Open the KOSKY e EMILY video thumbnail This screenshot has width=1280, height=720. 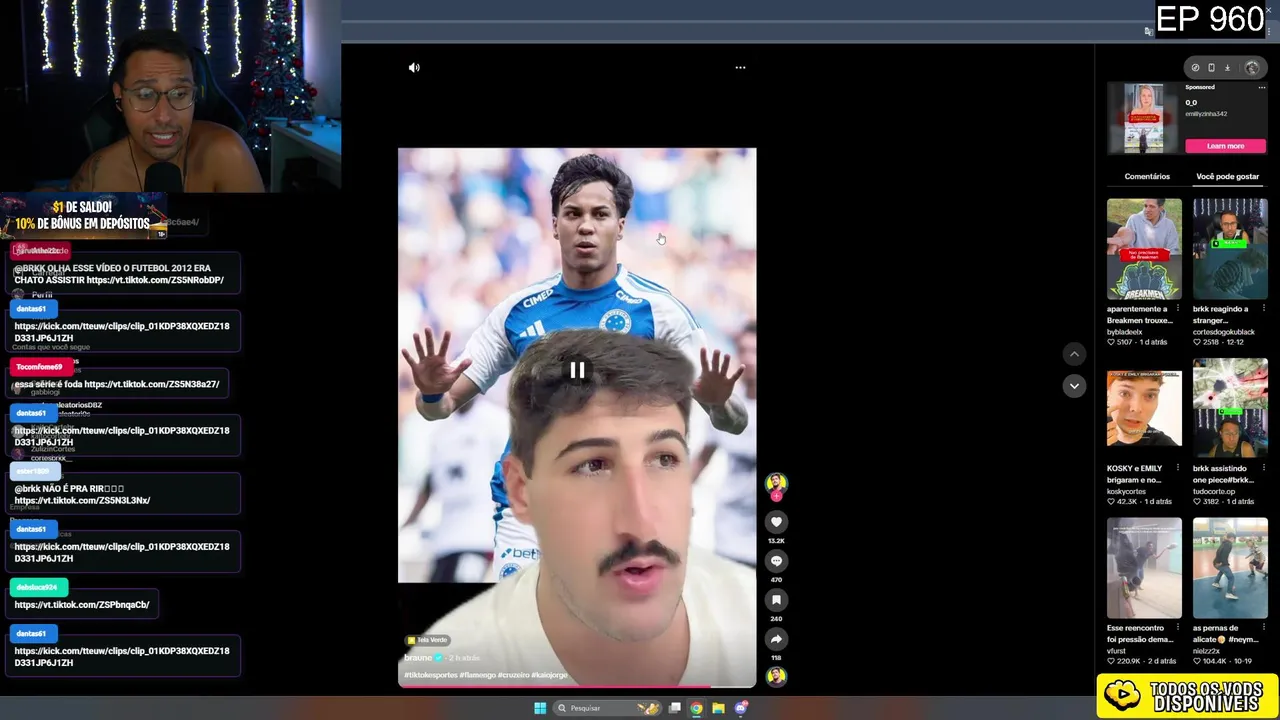pyautogui.click(x=1144, y=408)
